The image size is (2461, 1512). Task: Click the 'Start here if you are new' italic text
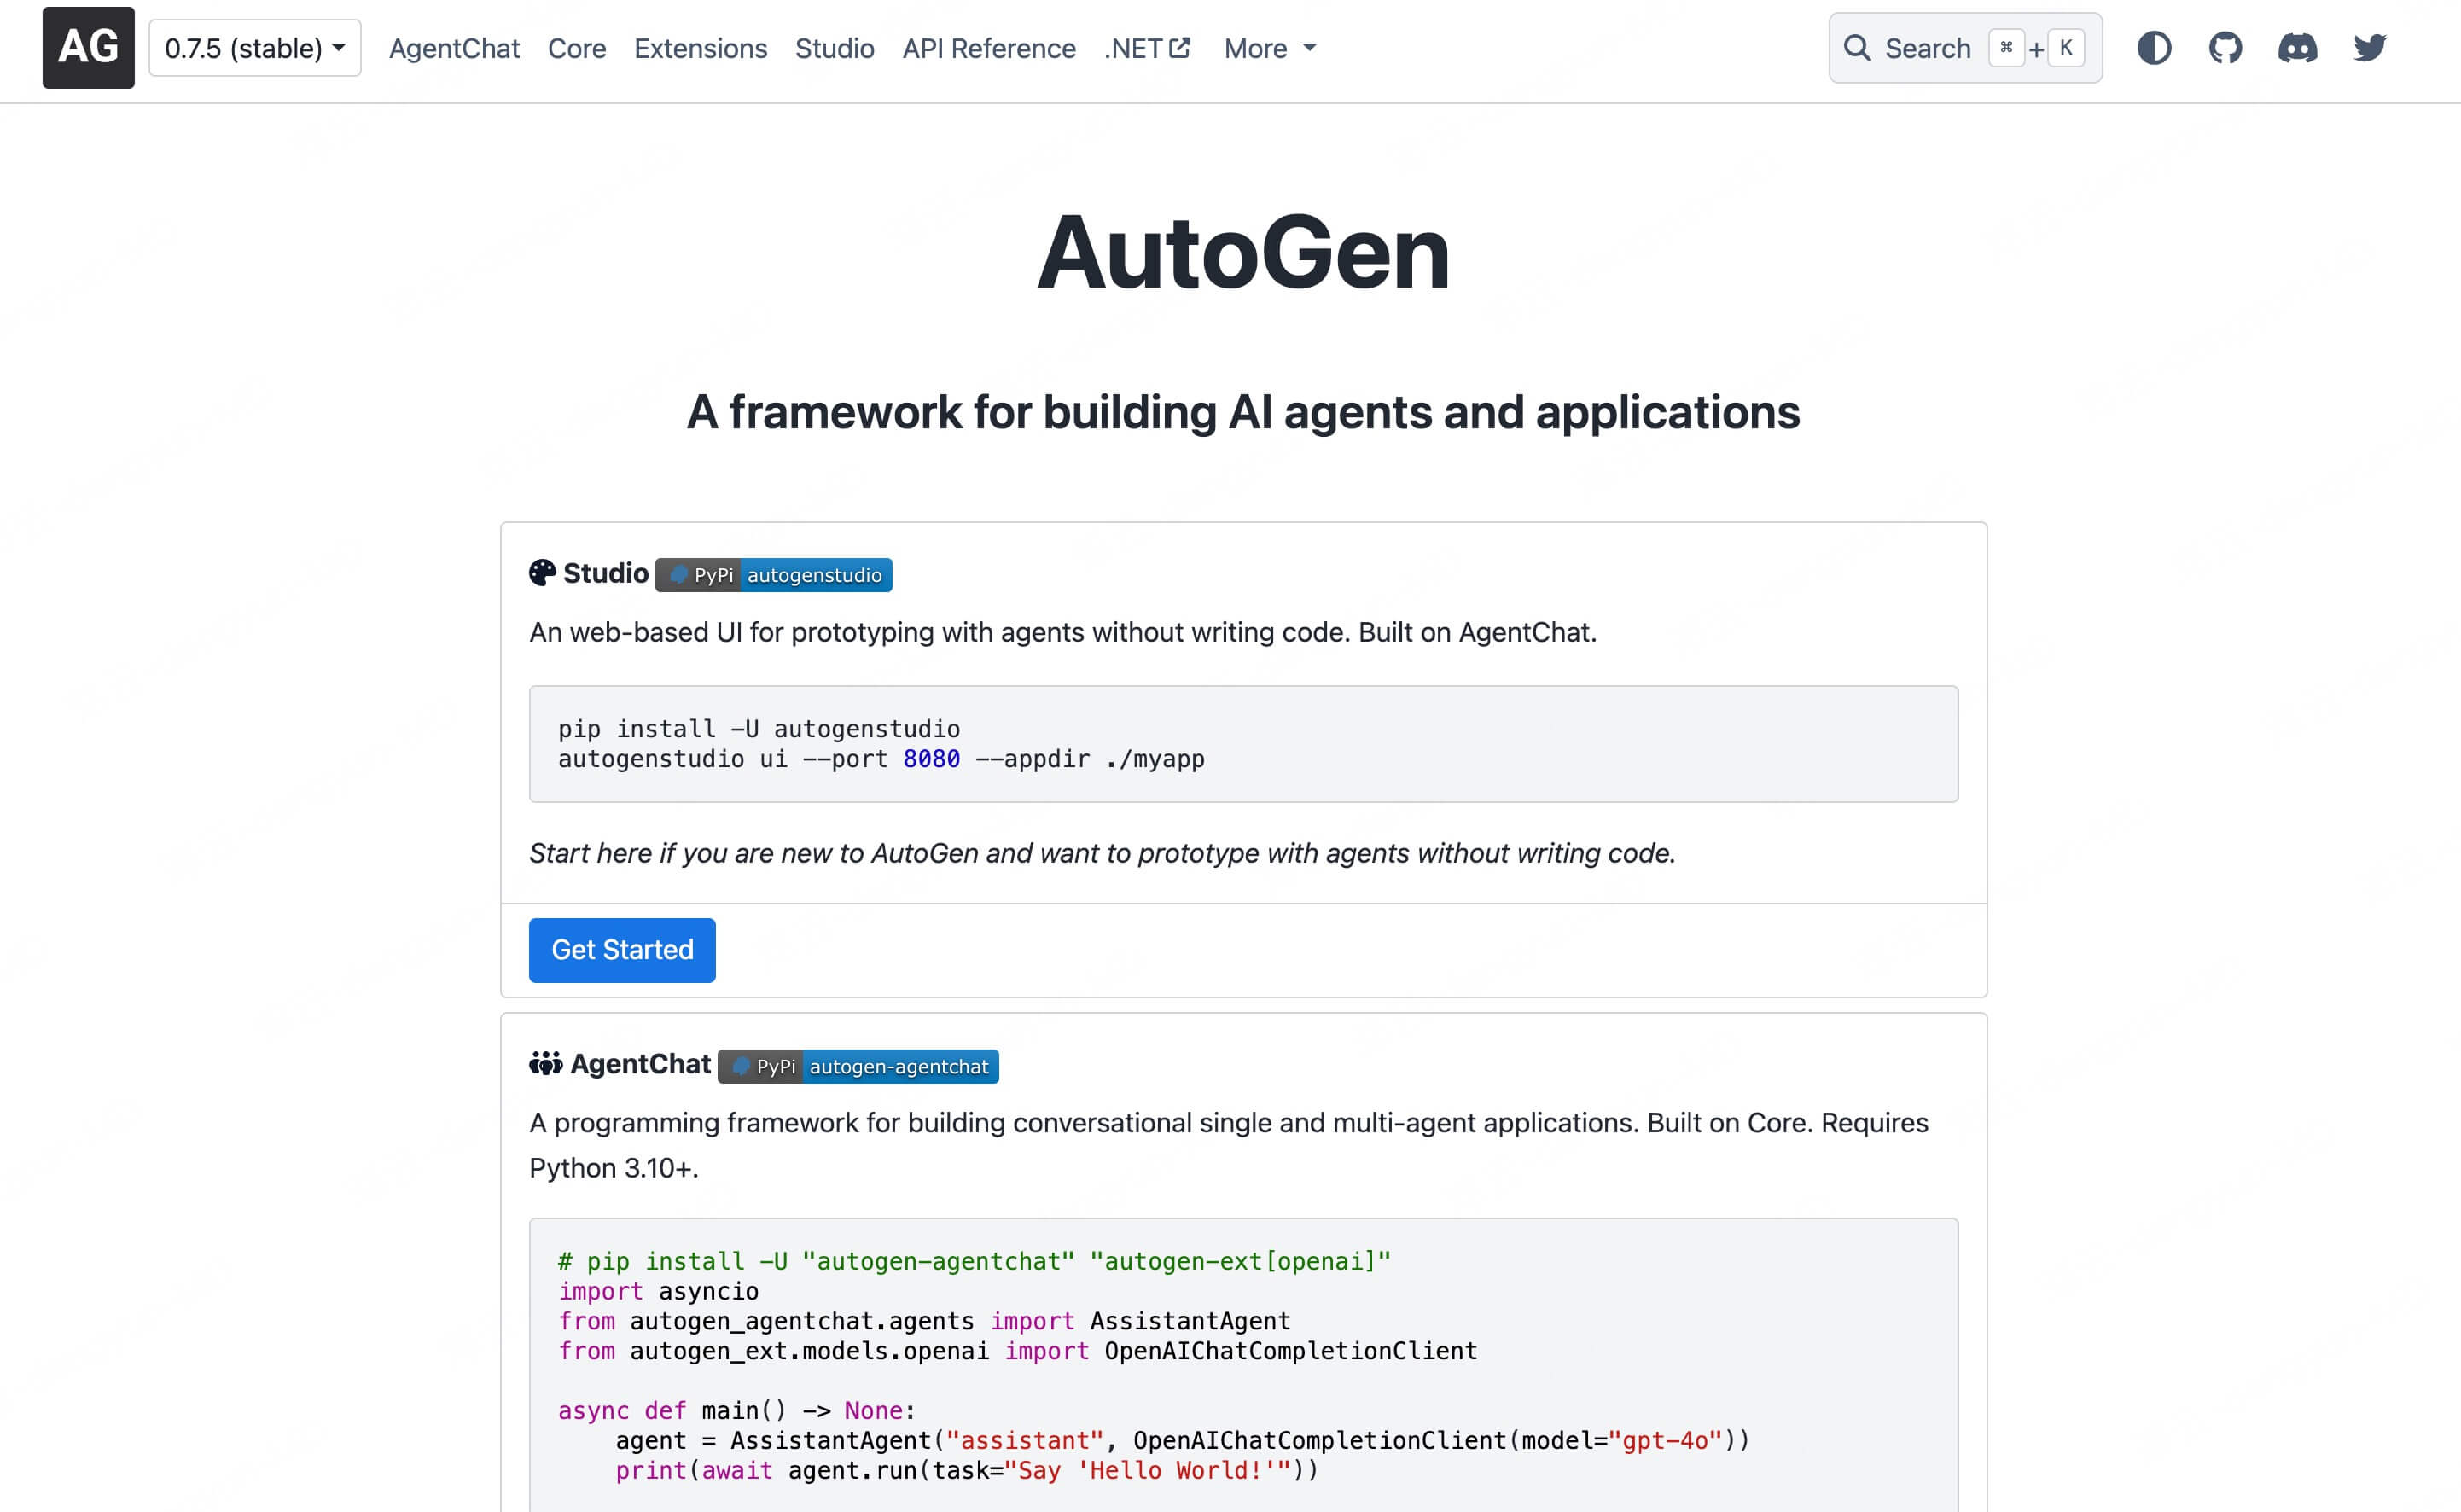coord(1102,853)
